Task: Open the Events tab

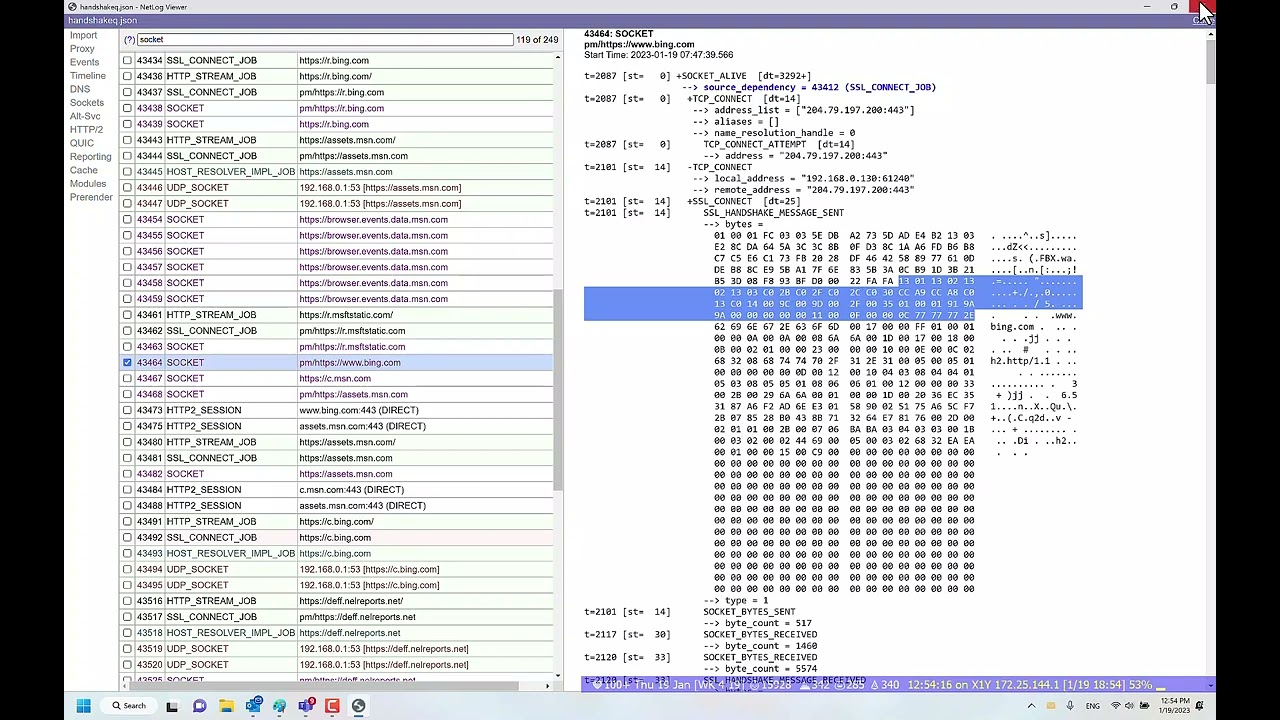Action: coord(84,62)
